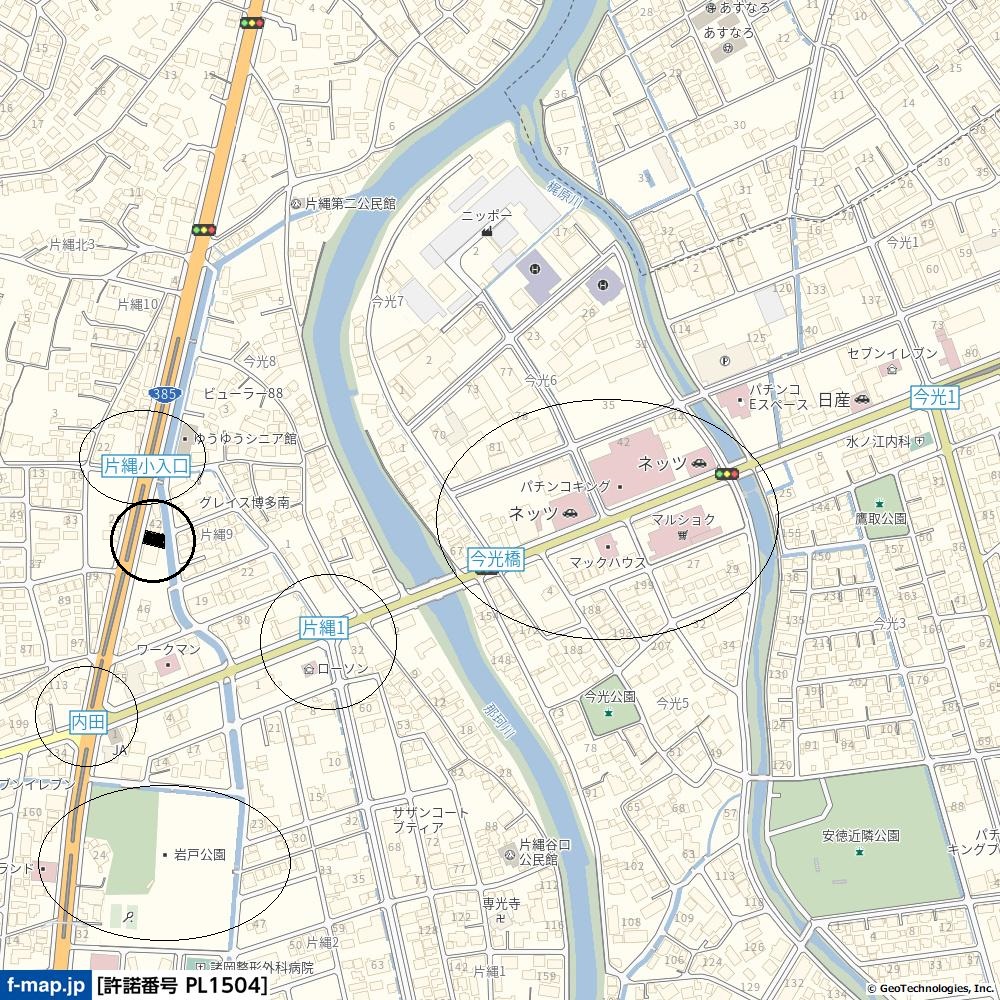Click the 片縄第二公民館 community hall icon
1000x1000 pixels.
[x=296, y=204]
